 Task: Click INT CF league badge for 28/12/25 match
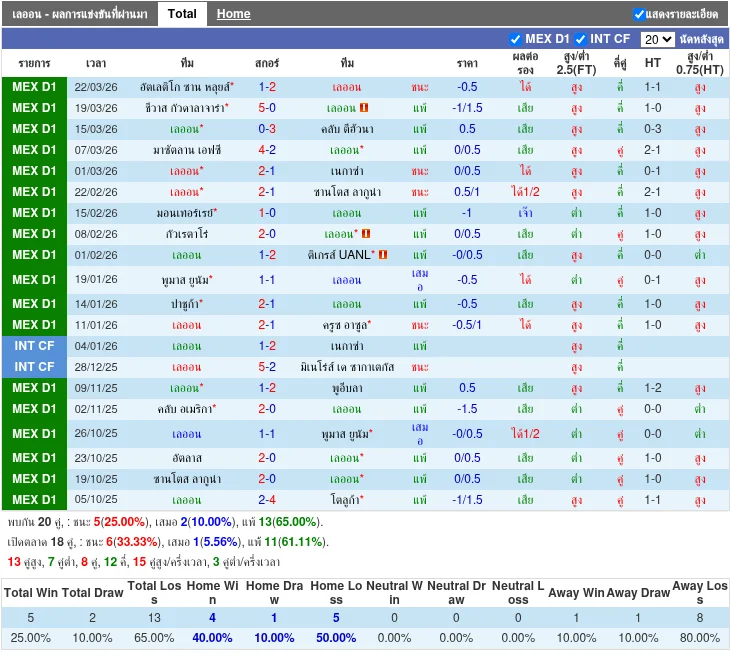coord(35,367)
